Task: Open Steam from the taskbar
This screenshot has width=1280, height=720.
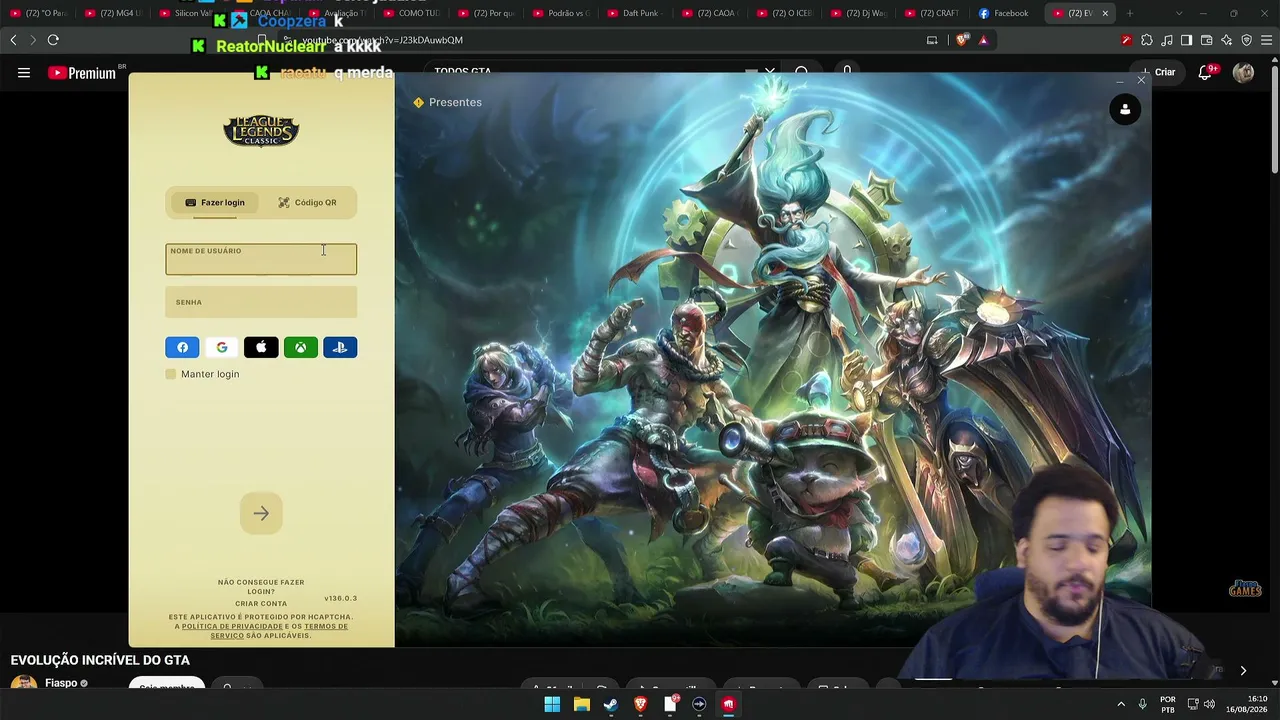Action: coord(611,704)
